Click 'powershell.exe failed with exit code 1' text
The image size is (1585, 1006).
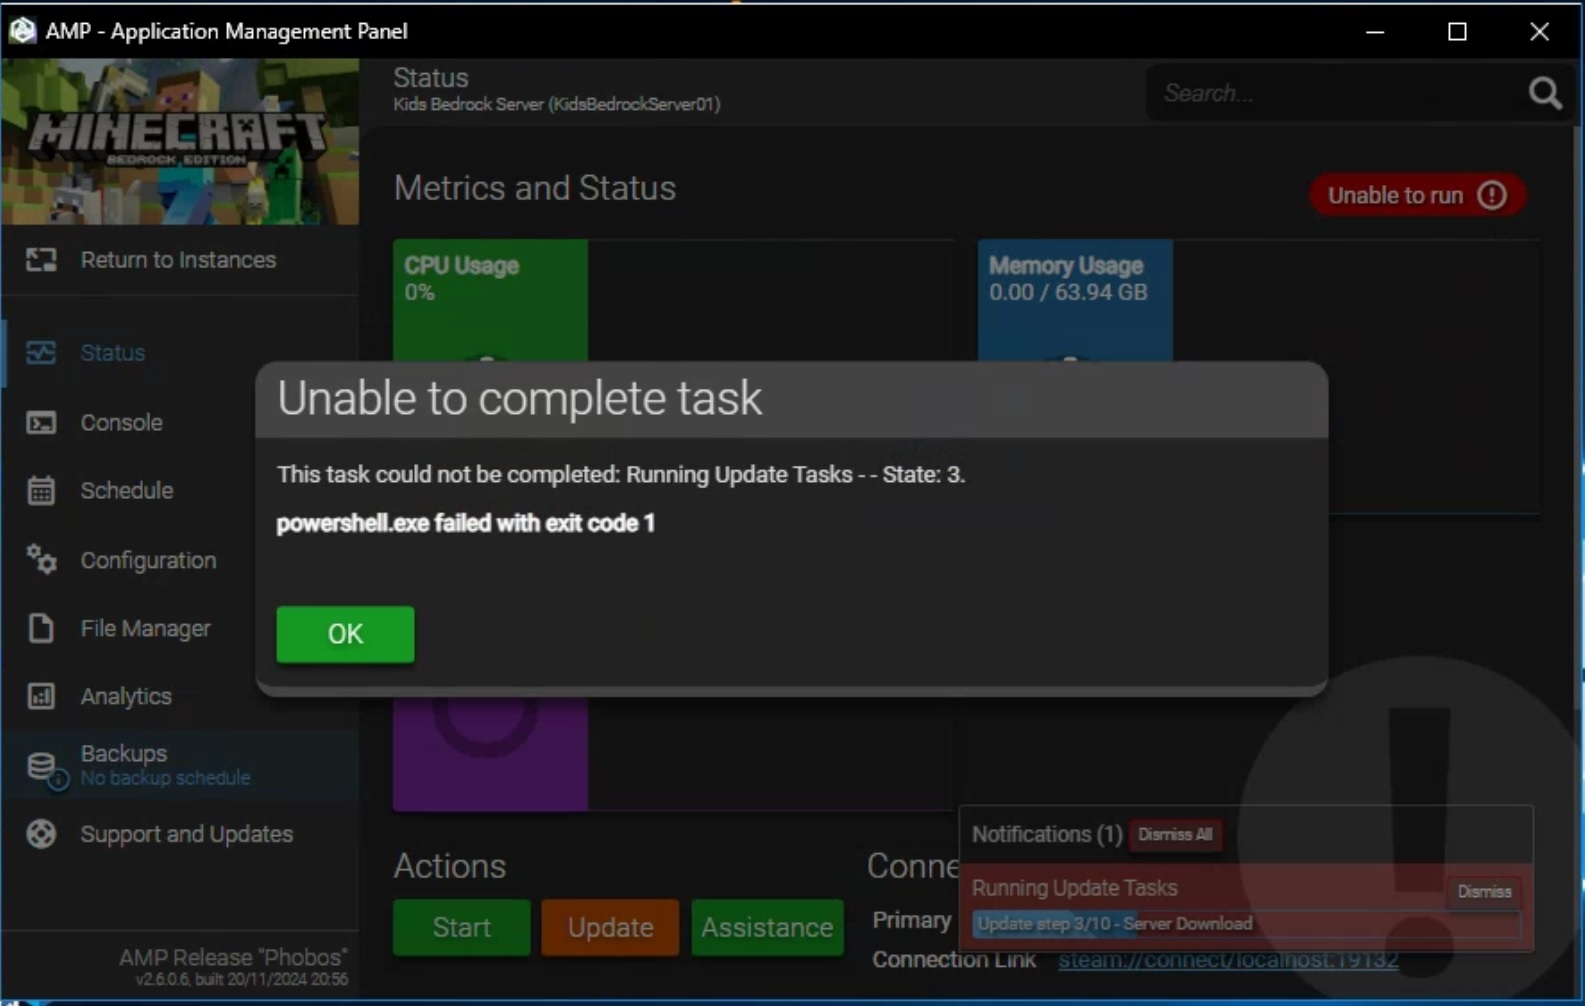click(466, 523)
